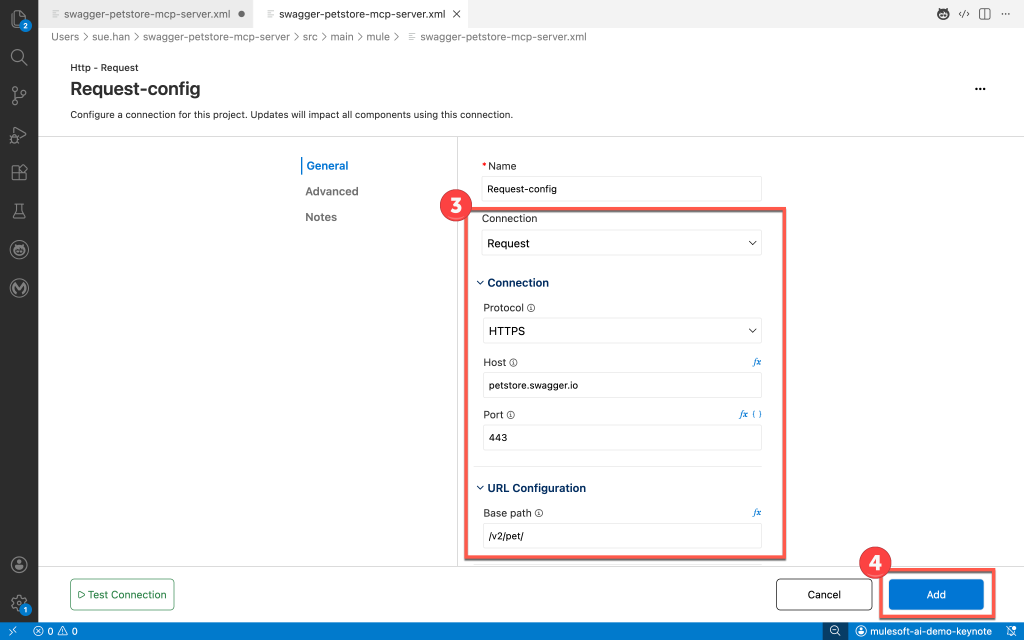
Task: Collapse the URL Configuration section
Action: pyautogui.click(x=480, y=488)
